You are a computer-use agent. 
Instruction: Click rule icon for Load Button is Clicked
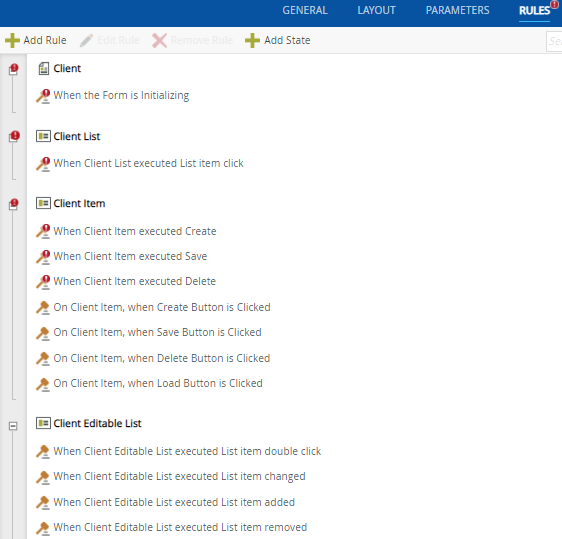click(43, 384)
